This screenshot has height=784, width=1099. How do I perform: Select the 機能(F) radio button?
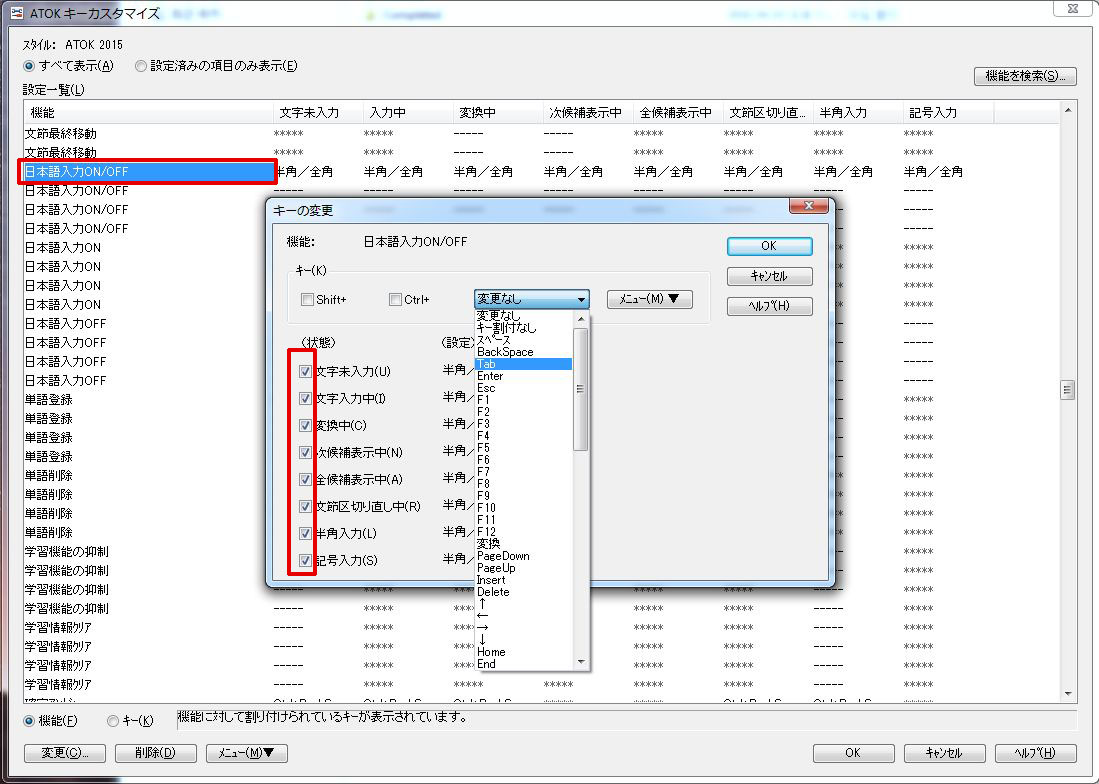(29, 720)
